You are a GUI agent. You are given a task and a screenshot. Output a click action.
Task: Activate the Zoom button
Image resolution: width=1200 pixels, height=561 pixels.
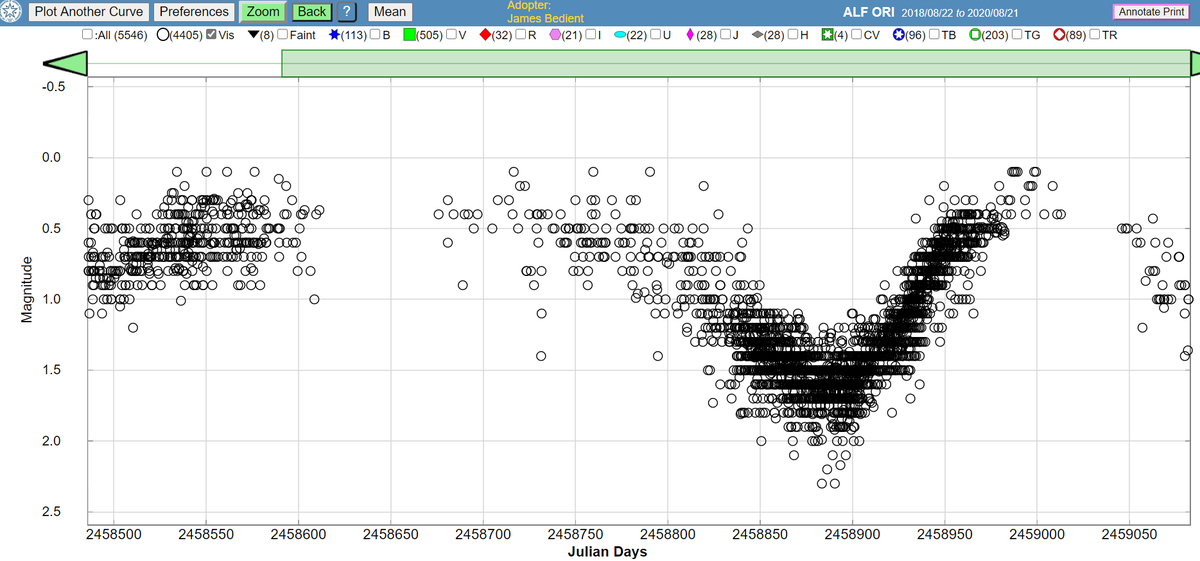tap(263, 12)
